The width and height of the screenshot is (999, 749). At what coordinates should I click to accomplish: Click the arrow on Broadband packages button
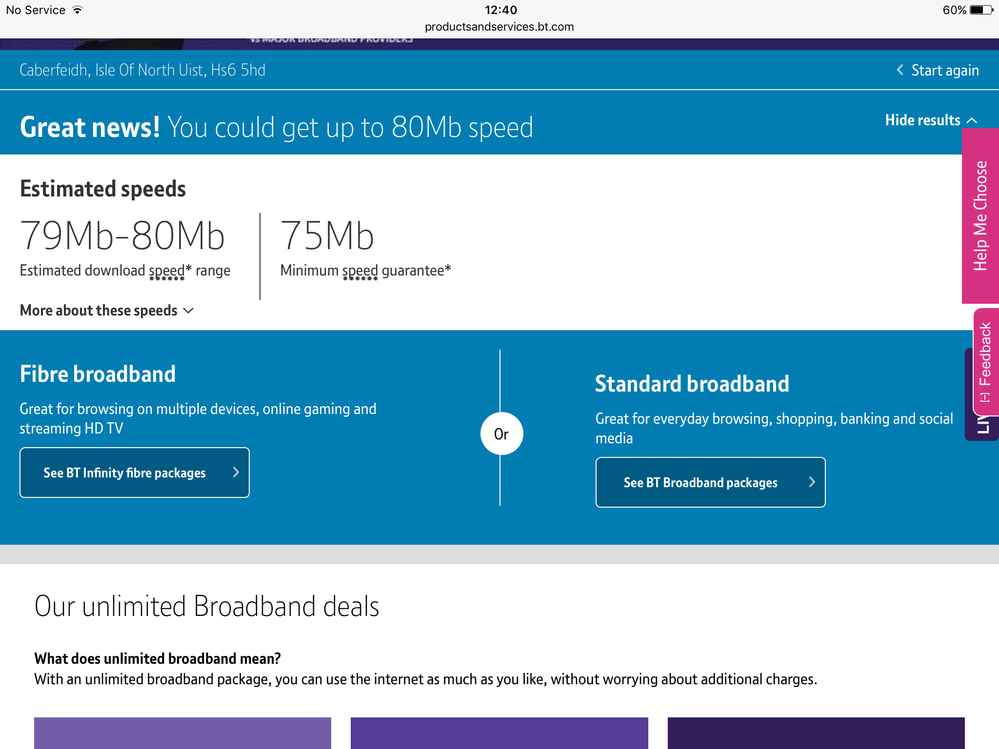tap(812, 482)
